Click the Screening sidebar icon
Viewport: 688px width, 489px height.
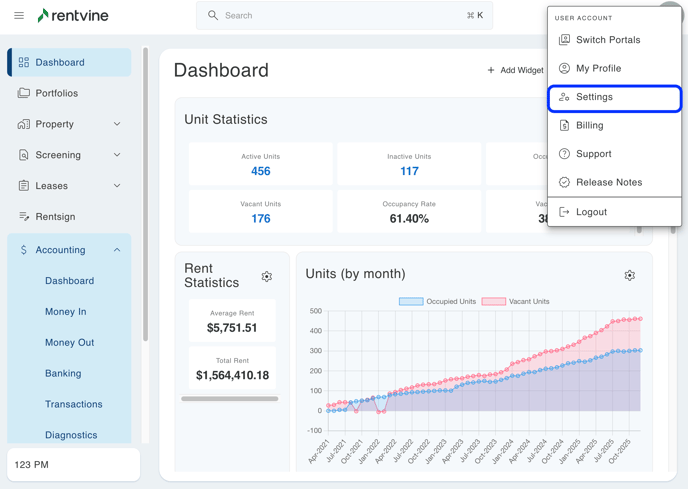(x=24, y=155)
